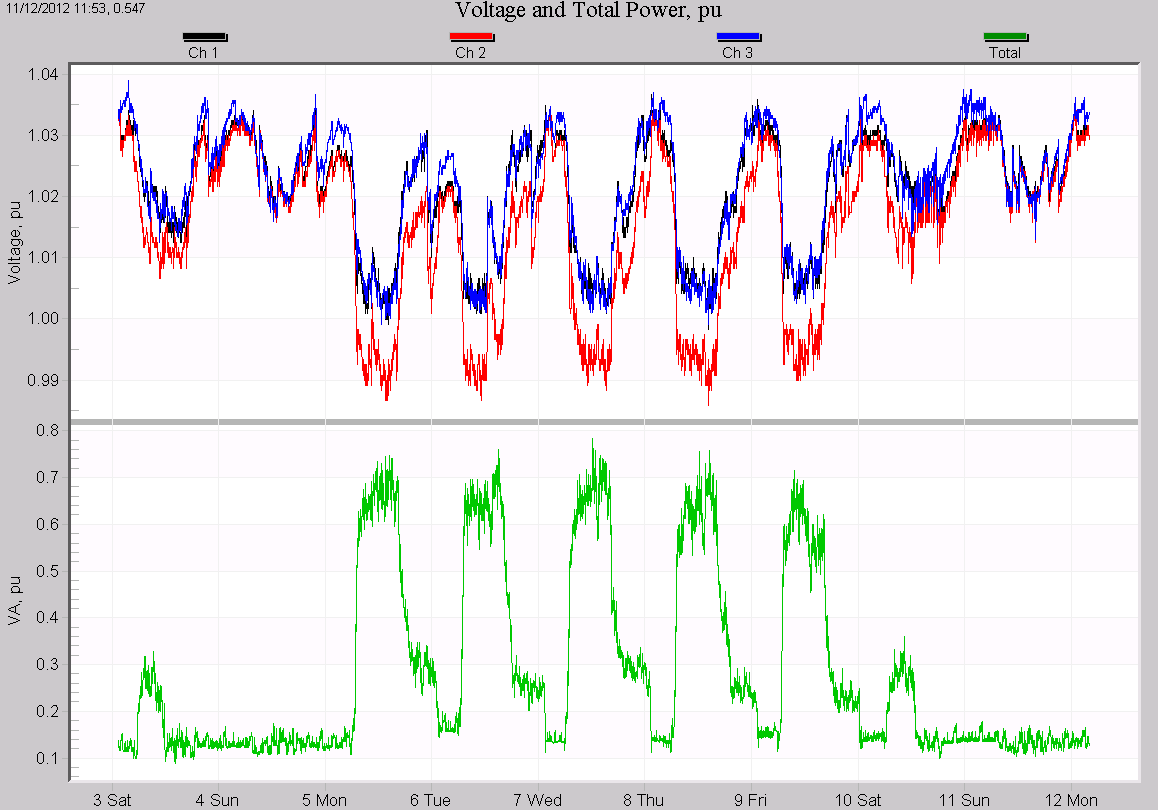This screenshot has height=810, width=1158.
Task: Select the 6 Tue date label
Action: (x=430, y=800)
